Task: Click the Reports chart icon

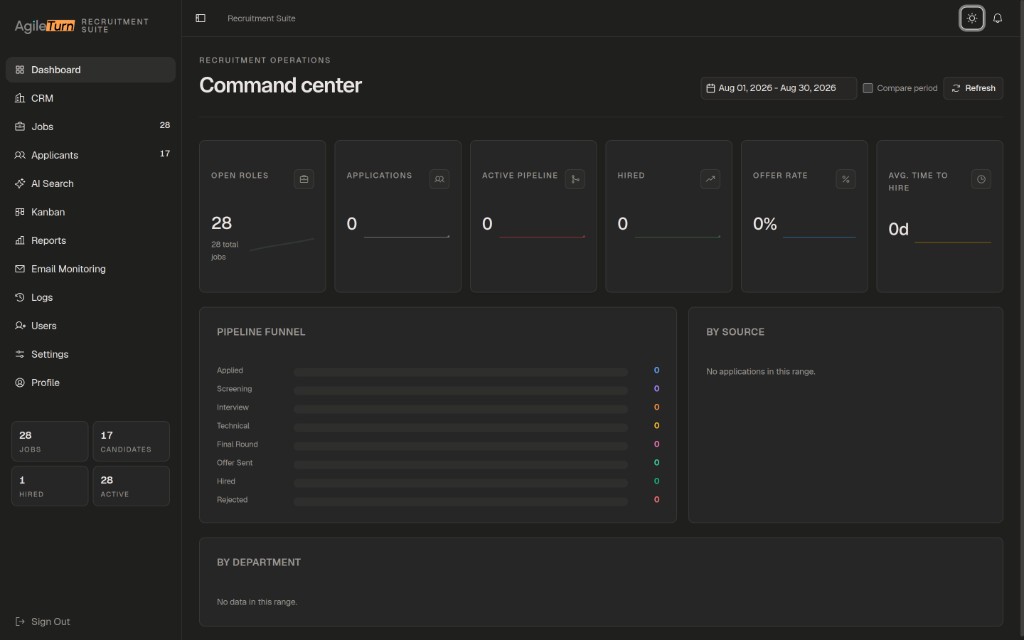Action: [20, 240]
